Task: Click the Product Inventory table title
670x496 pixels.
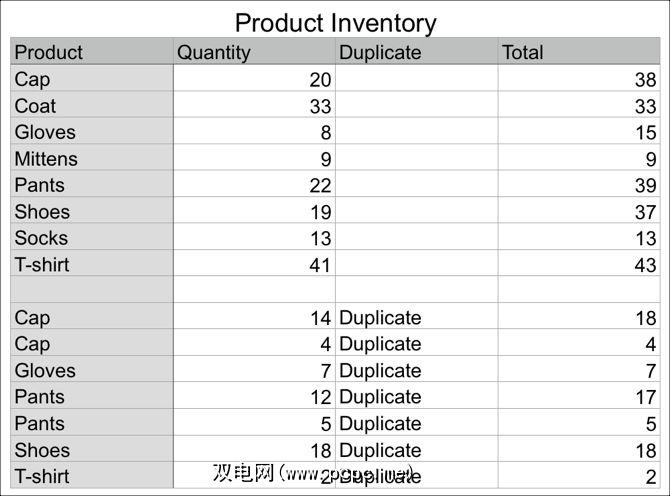Action: pyautogui.click(x=335, y=22)
